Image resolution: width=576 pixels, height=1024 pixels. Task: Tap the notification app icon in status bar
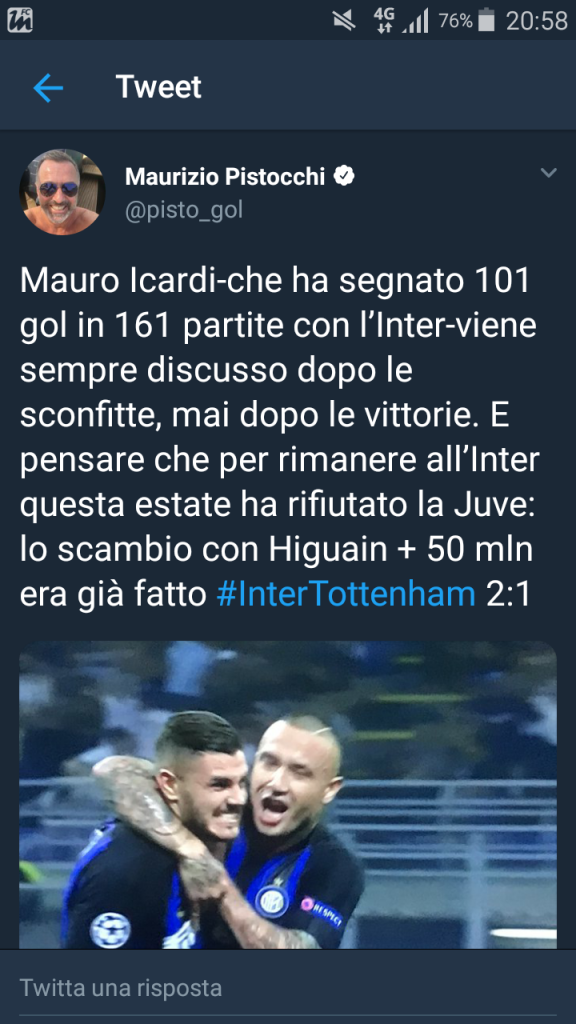coord(20,20)
